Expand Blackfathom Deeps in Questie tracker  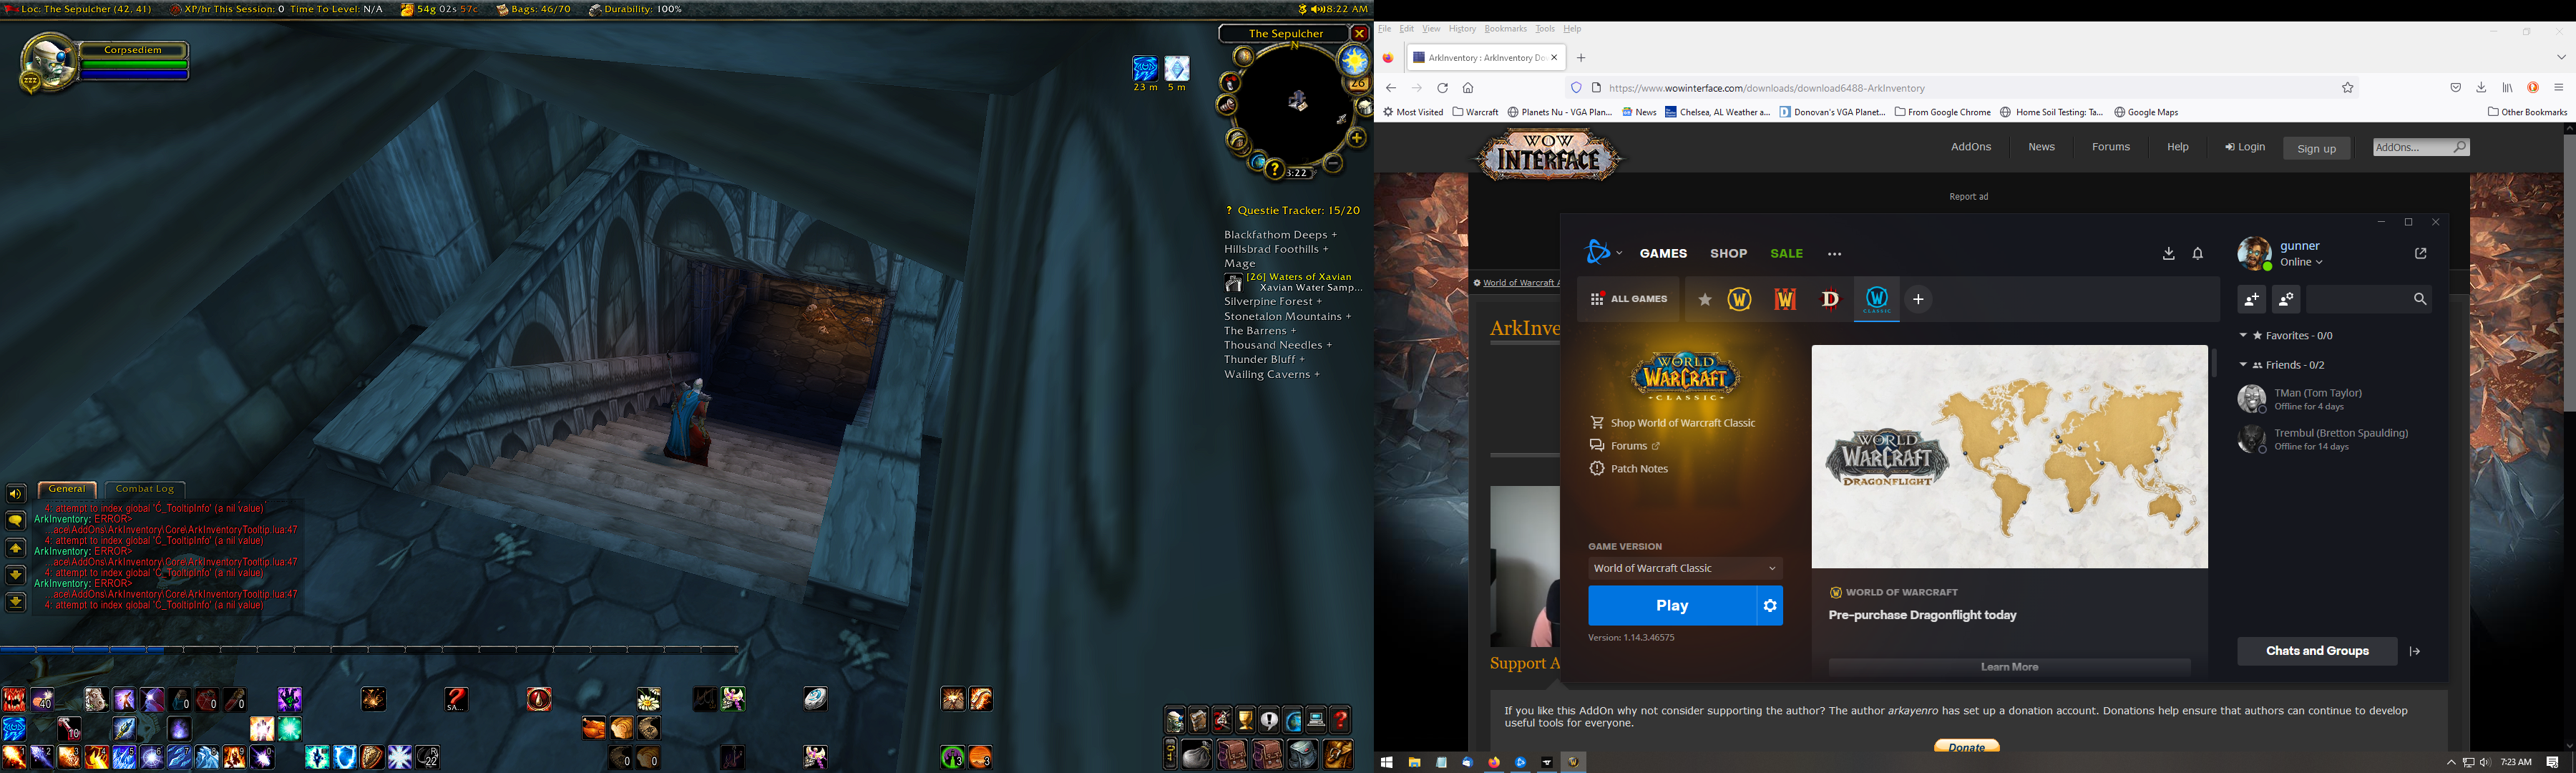1280,235
